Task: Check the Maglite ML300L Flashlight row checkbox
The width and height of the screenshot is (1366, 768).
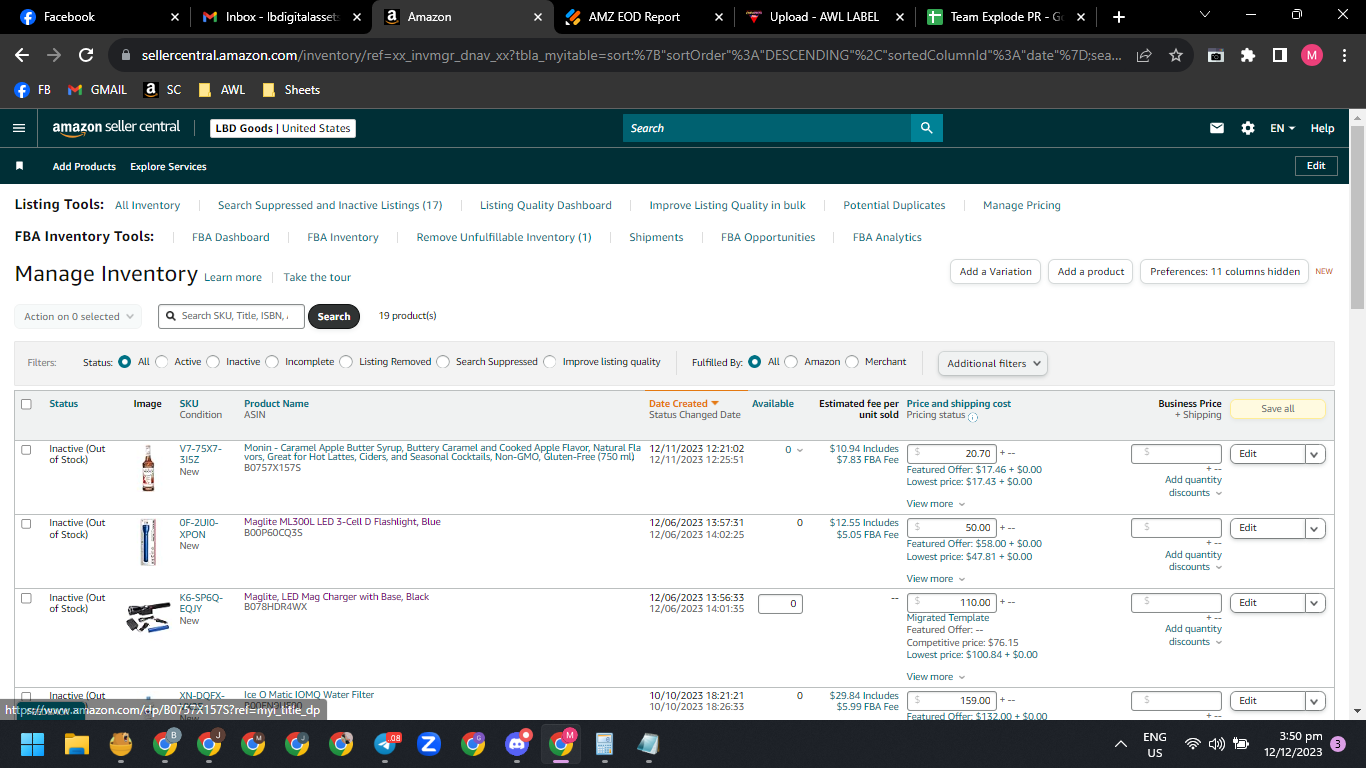Action: pyautogui.click(x=26, y=524)
